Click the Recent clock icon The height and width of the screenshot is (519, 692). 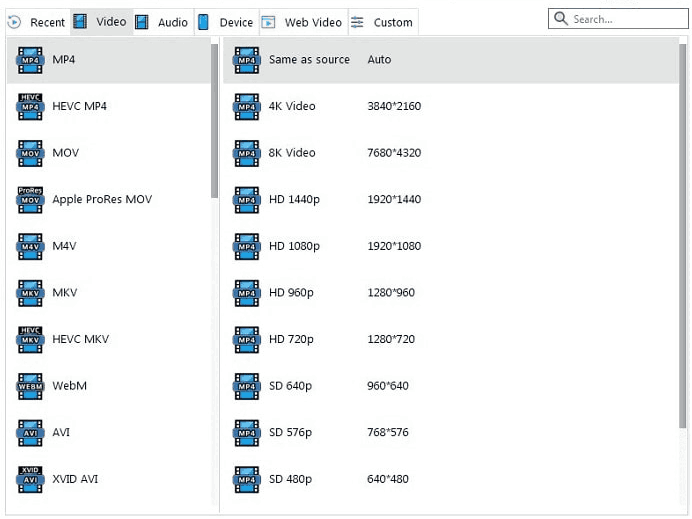[x=14, y=22]
